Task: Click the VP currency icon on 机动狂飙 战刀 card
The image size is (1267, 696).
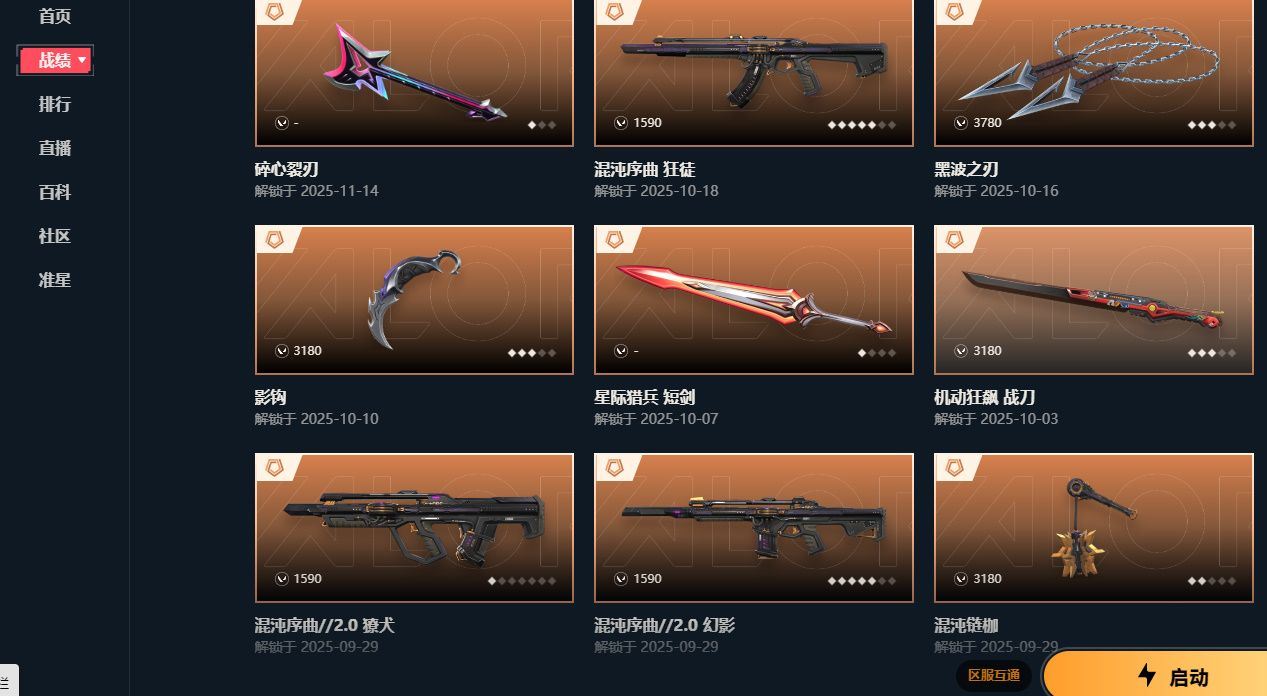Action: click(x=961, y=351)
